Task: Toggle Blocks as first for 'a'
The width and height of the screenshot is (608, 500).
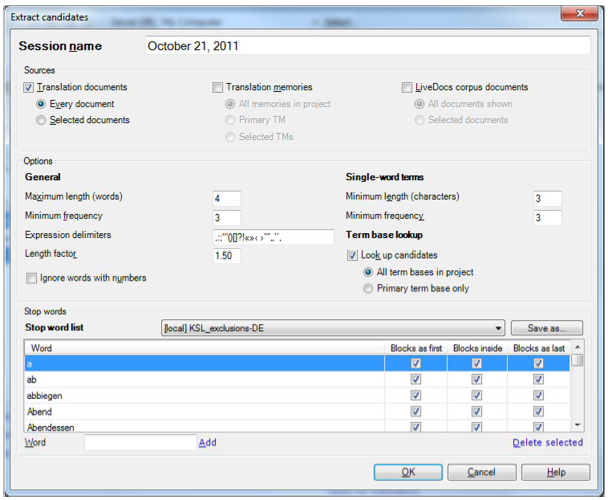Action: (x=416, y=363)
